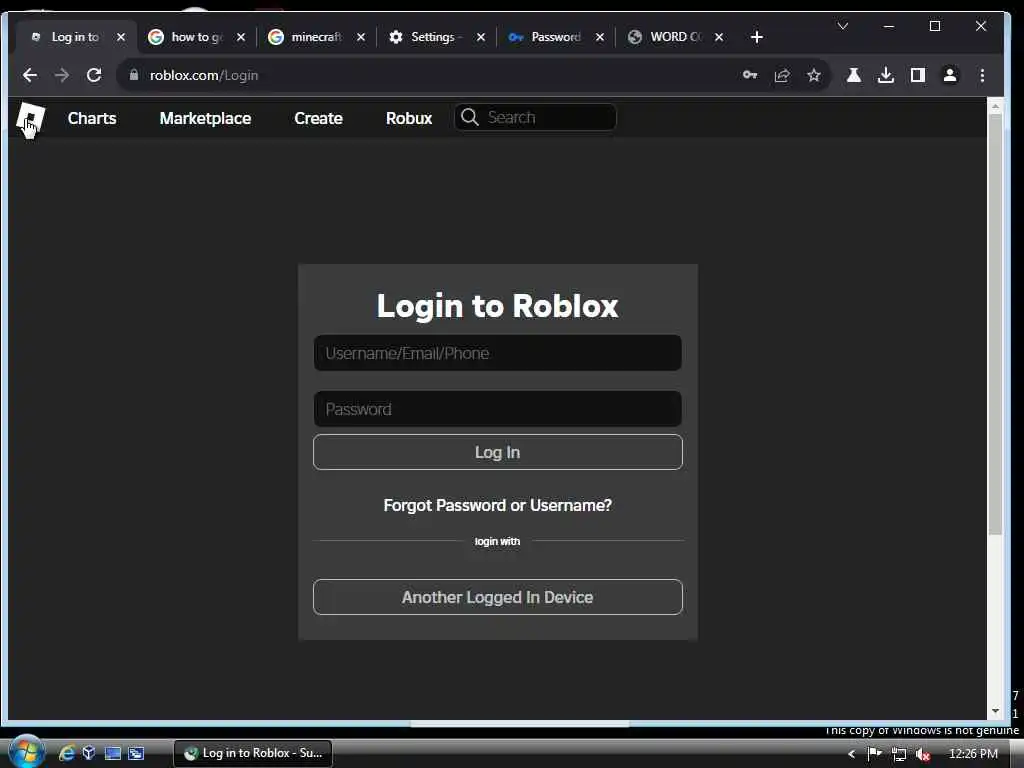Close the 'how to g' tab
The height and width of the screenshot is (768, 1024).
tap(241, 37)
